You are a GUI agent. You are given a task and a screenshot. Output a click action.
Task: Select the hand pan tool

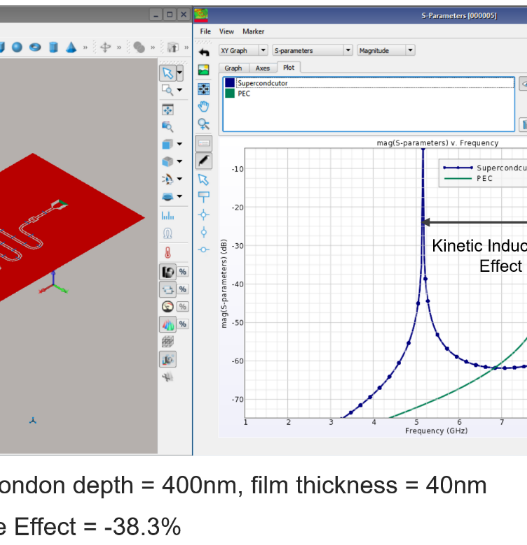(204, 106)
